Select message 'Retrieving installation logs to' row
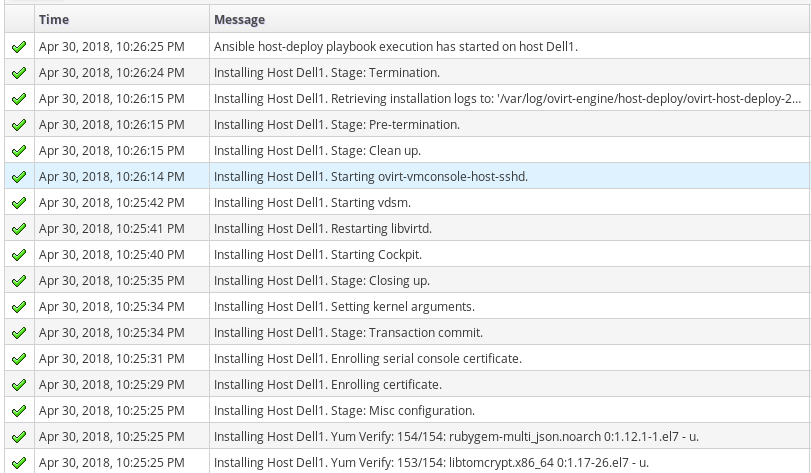This screenshot has width=811, height=473. pos(507,99)
